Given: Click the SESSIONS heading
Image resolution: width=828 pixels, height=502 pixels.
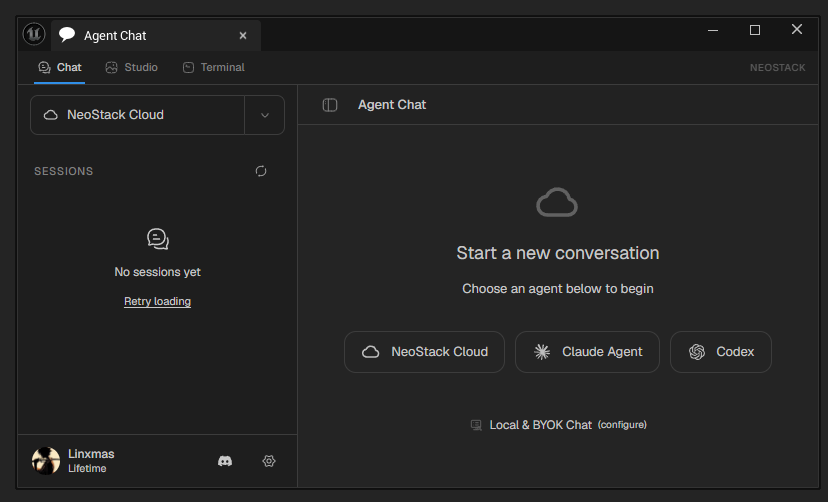Looking at the screenshot, I should [63, 171].
